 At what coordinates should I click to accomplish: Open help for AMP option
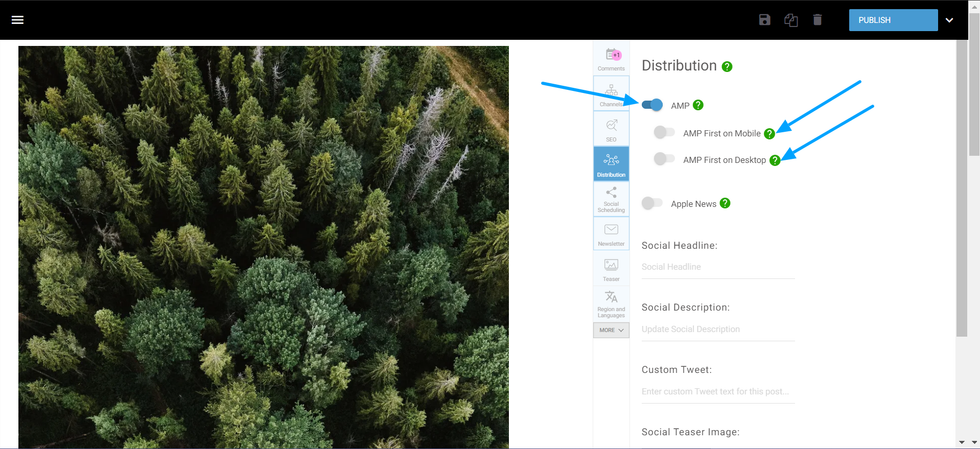click(x=698, y=105)
